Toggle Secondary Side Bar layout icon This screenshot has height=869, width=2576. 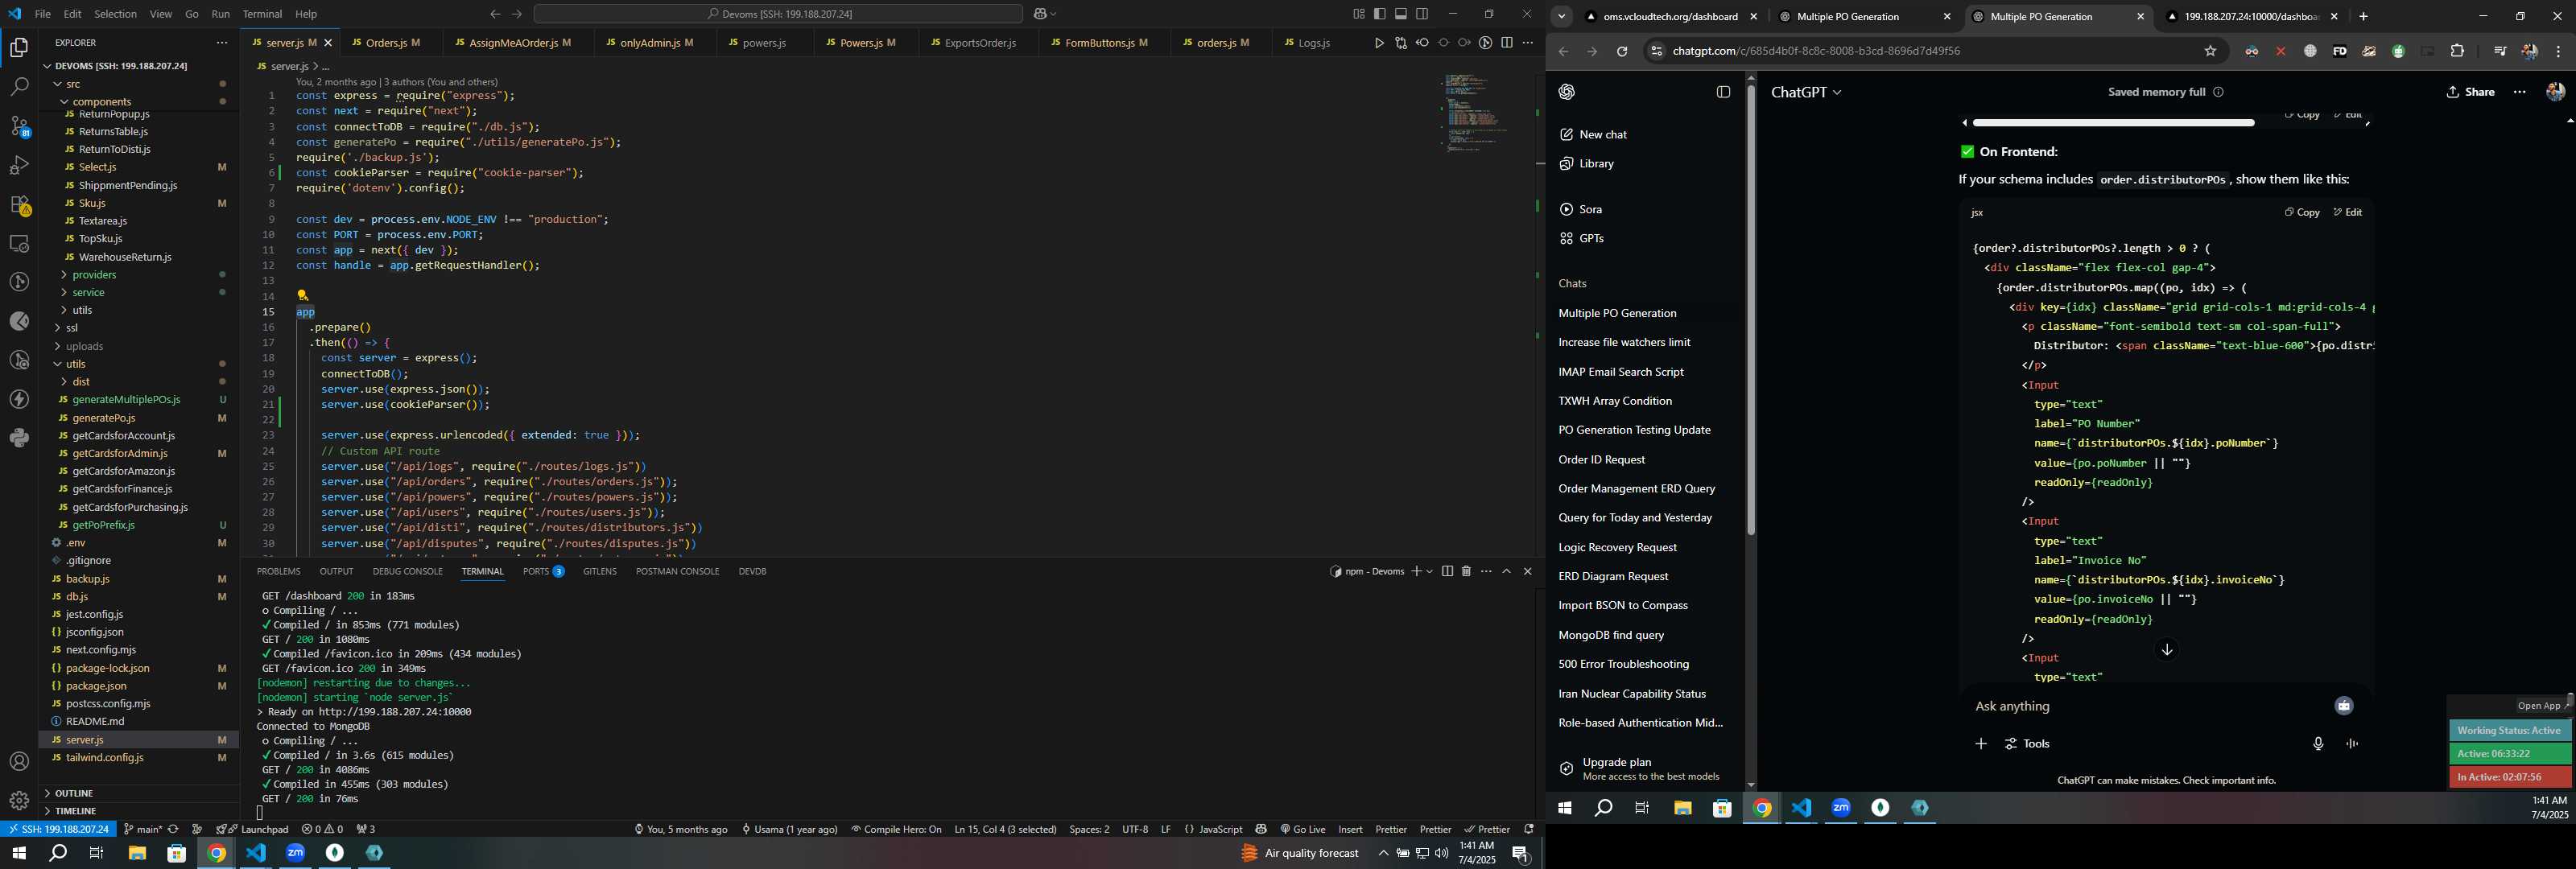[1422, 14]
